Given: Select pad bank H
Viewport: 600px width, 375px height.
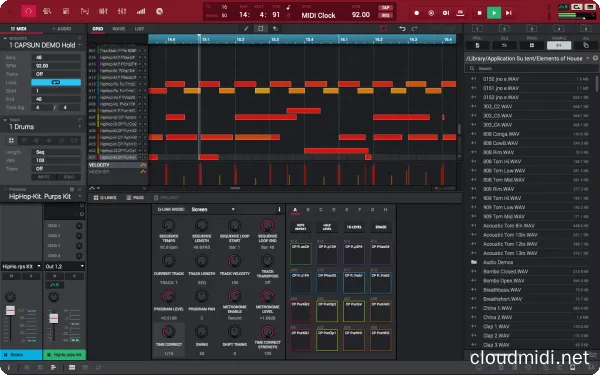Looking at the screenshot, I should (x=385, y=210).
